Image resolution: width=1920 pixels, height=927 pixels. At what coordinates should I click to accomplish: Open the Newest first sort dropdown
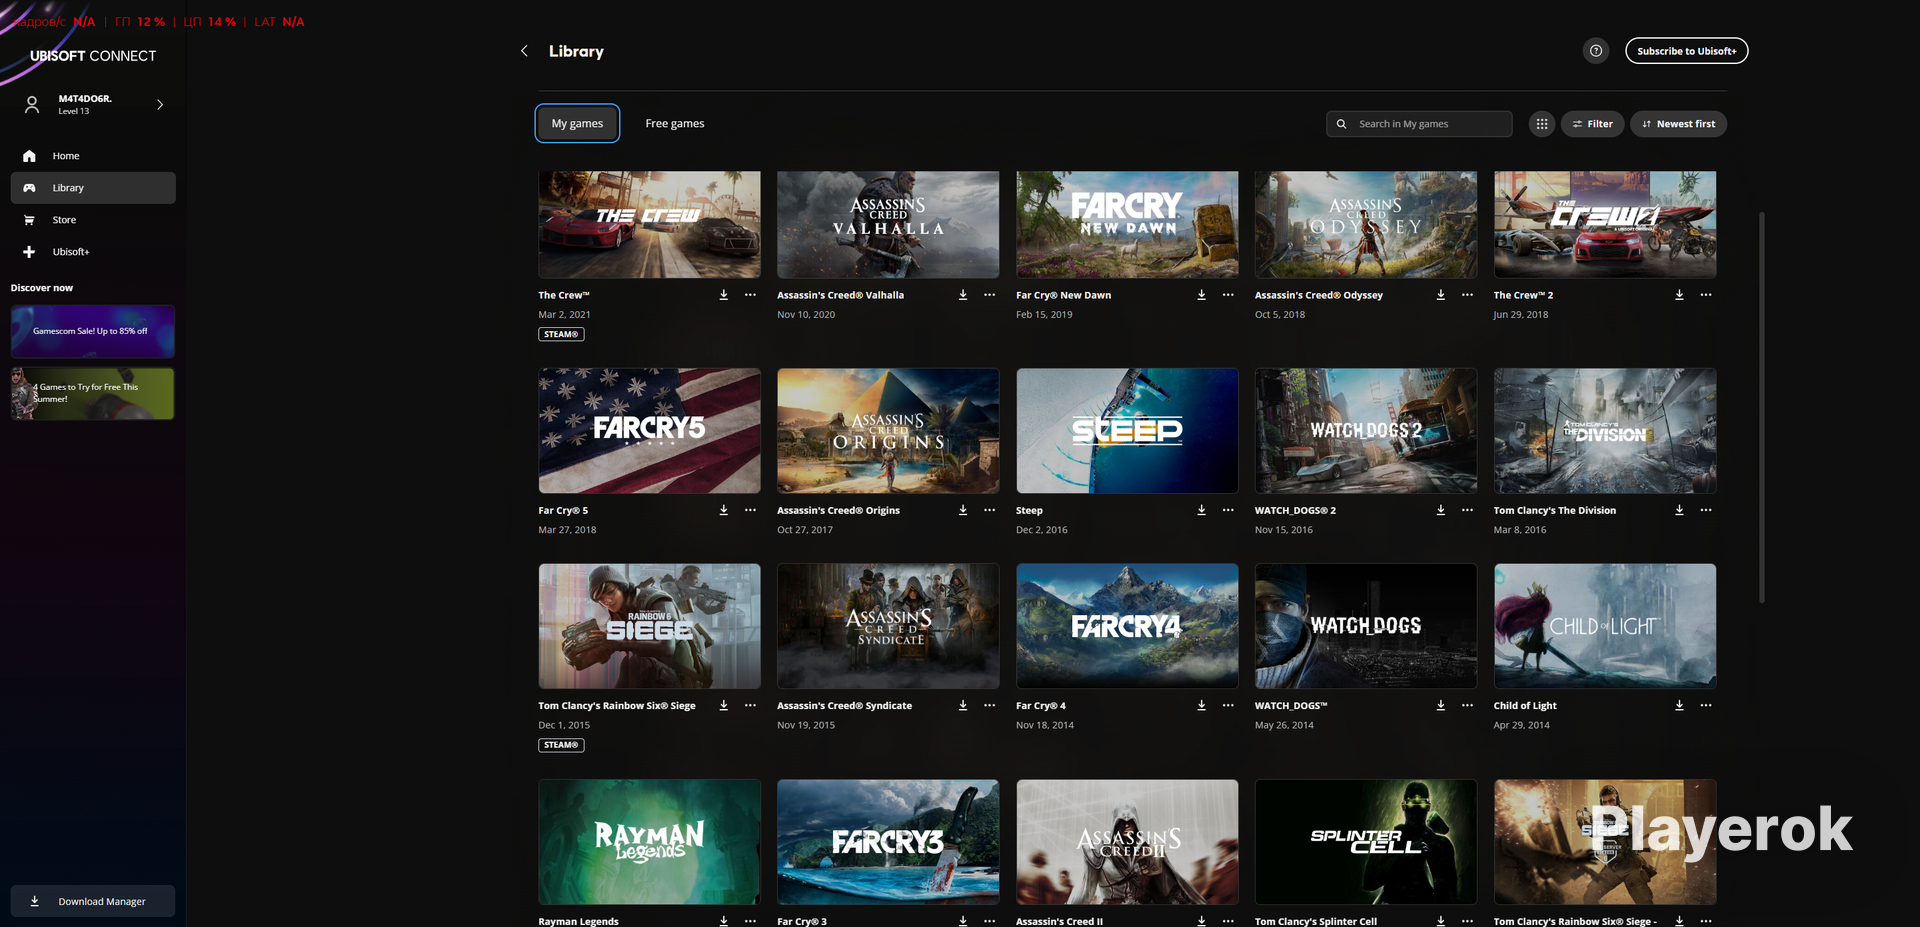pos(1678,124)
